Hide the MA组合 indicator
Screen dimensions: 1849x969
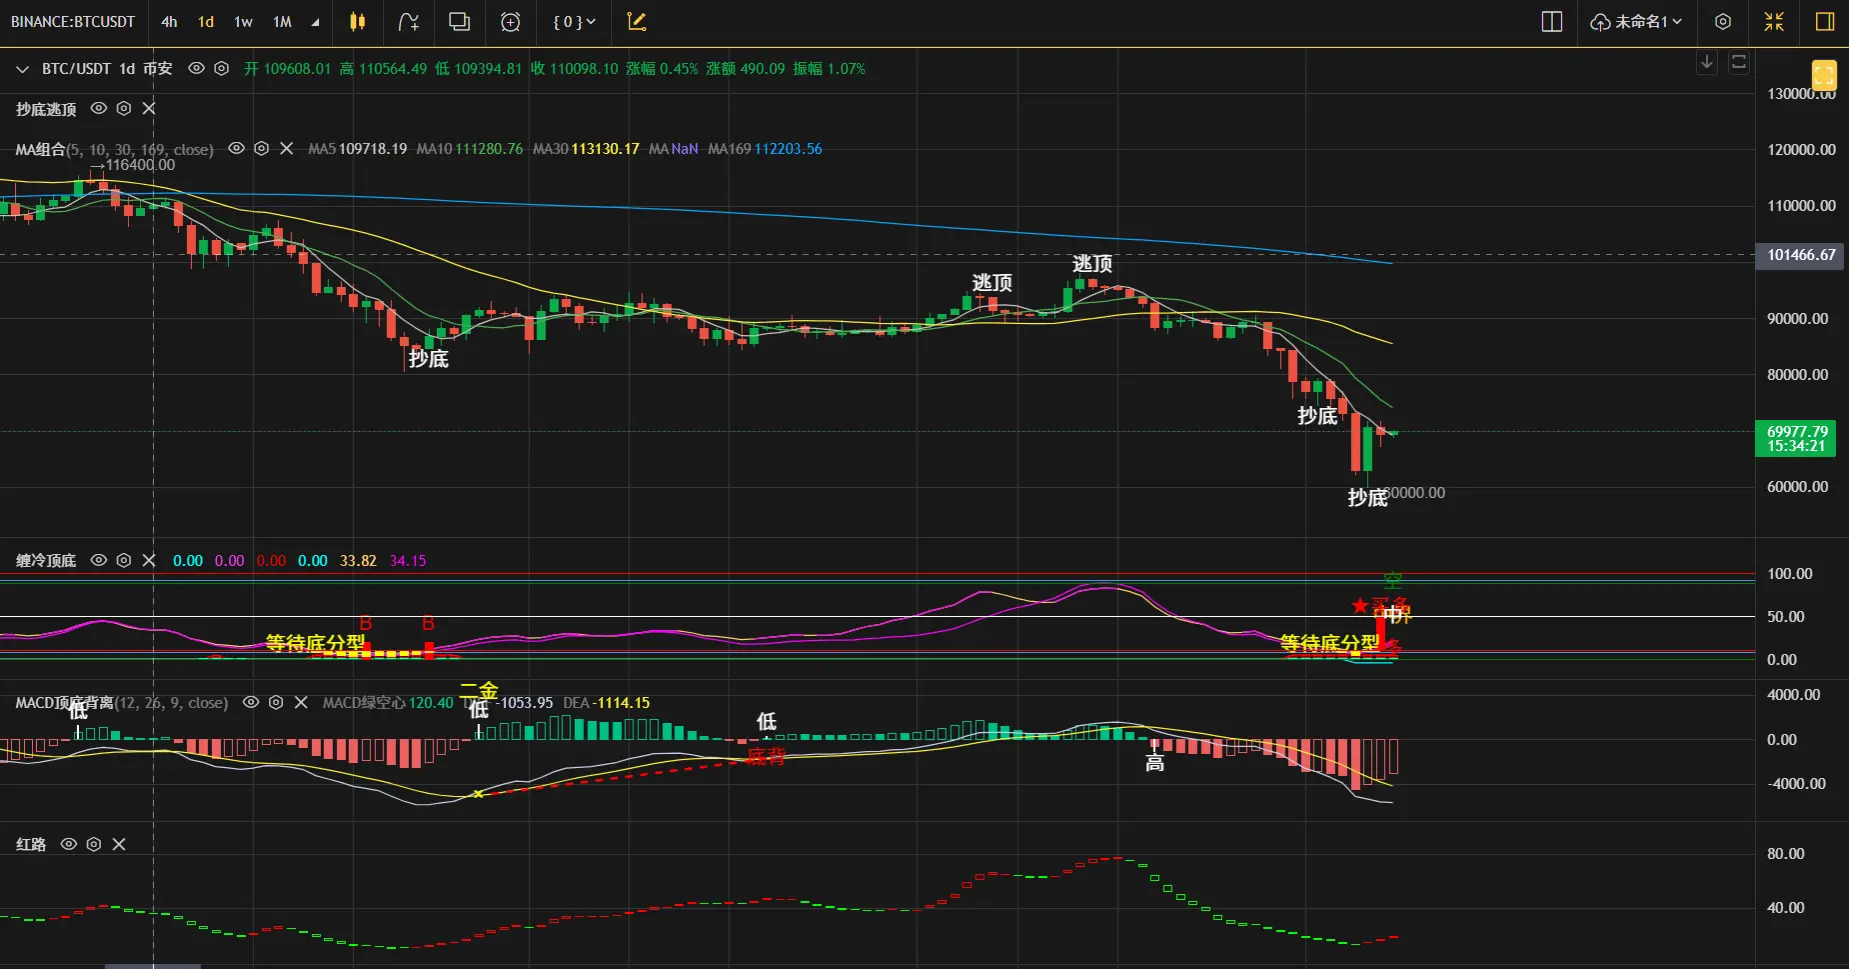[x=236, y=148]
